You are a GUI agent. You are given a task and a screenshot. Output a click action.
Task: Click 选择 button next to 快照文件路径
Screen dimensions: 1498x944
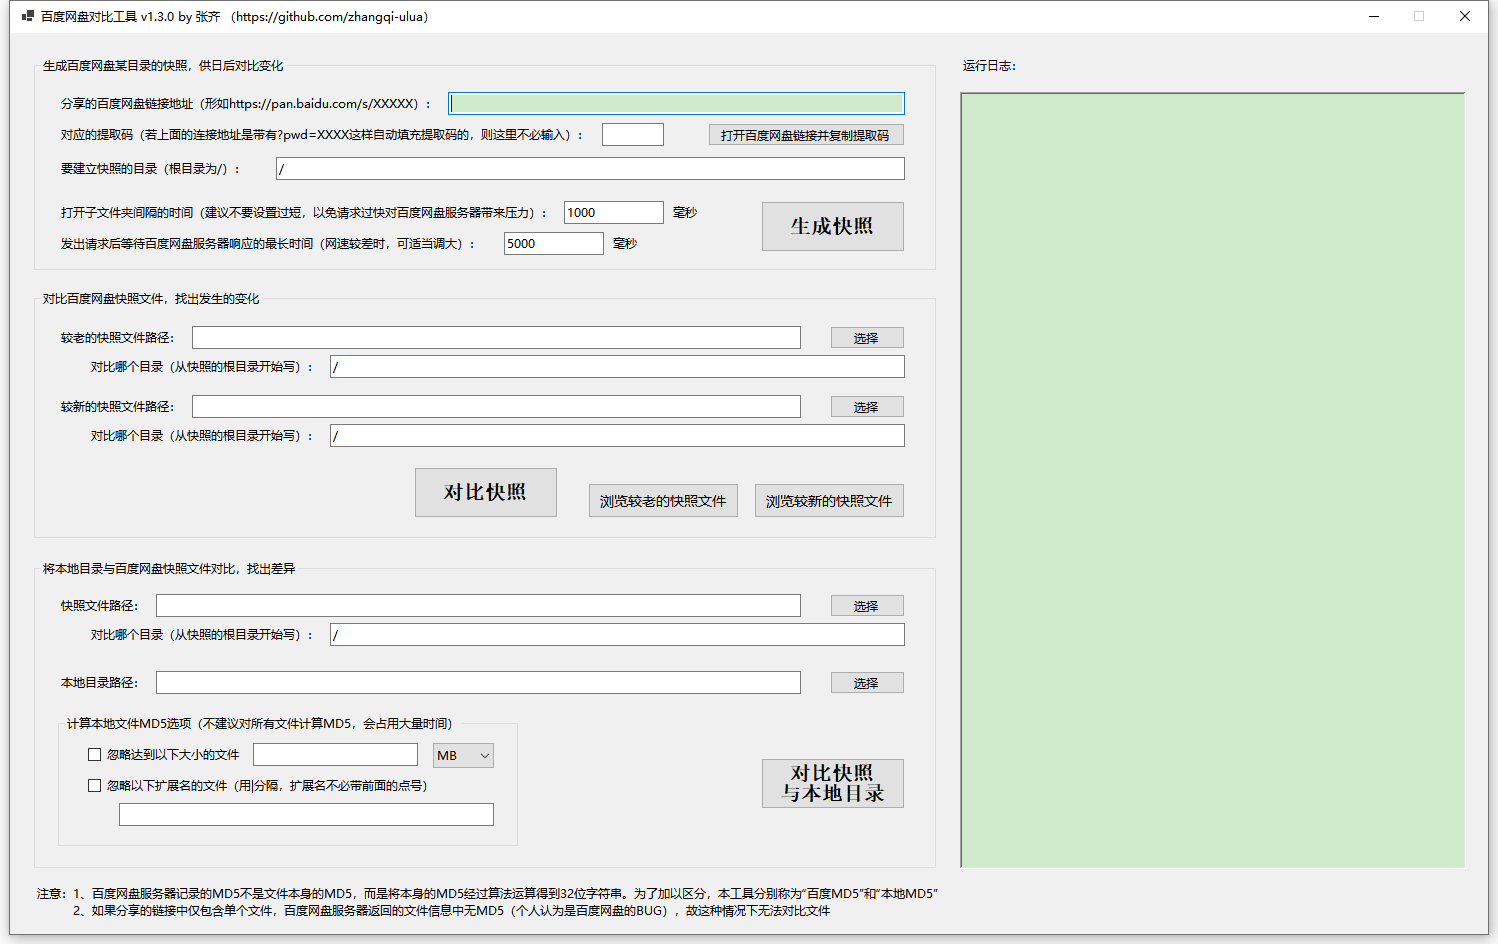pyautogui.click(x=867, y=606)
